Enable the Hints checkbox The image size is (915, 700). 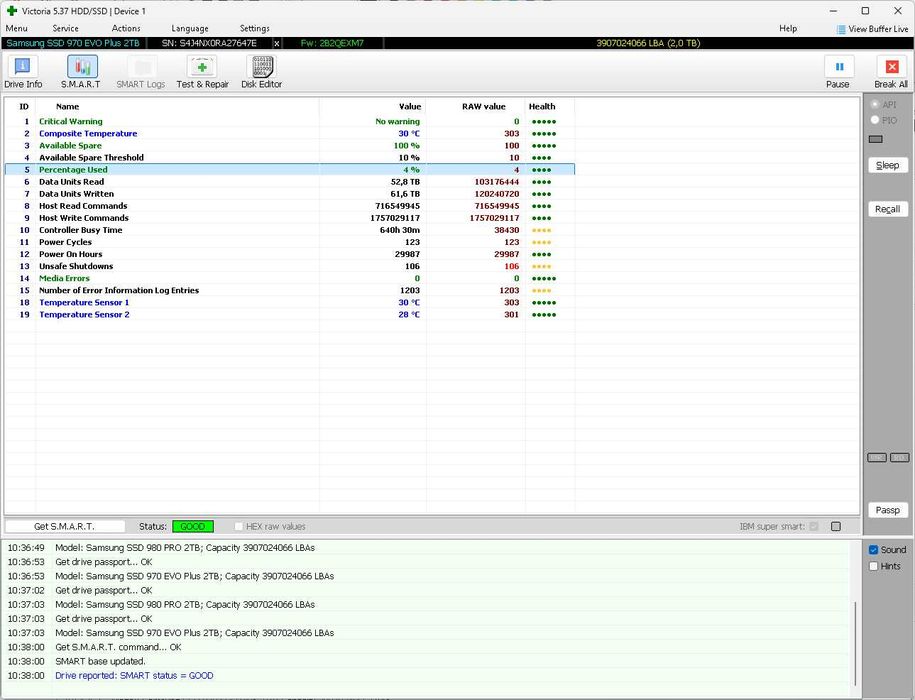874,566
